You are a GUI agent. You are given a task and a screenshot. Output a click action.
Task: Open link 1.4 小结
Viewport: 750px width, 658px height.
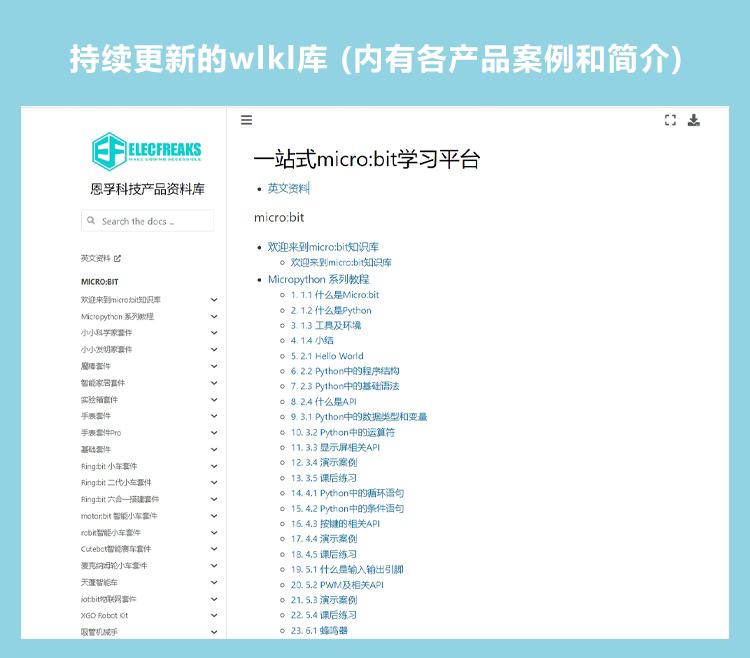click(x=312, y=340)
